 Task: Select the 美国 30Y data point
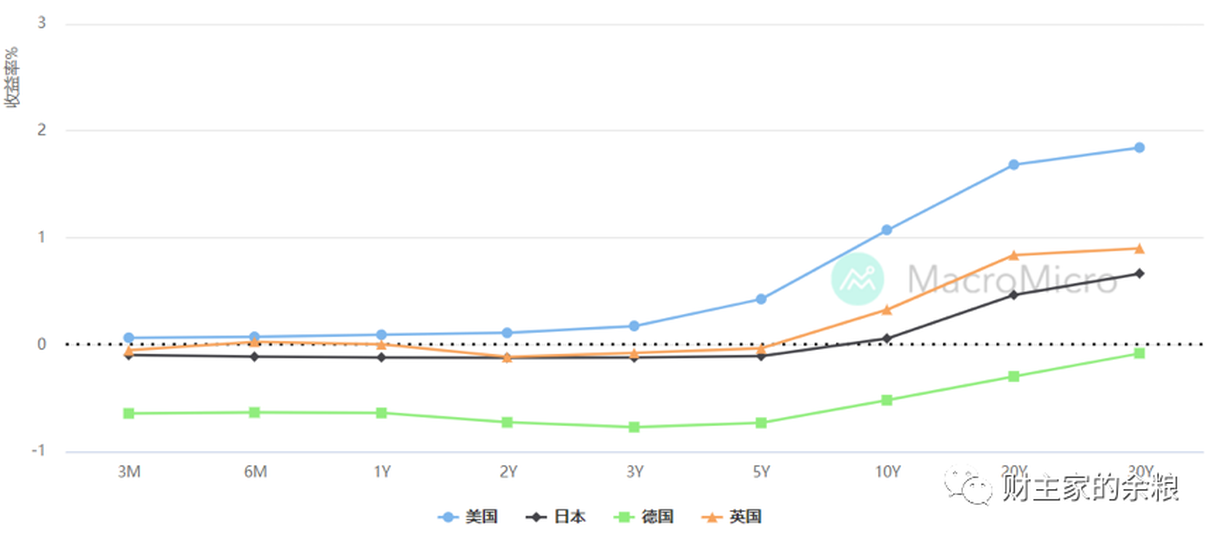(1139, 148)
